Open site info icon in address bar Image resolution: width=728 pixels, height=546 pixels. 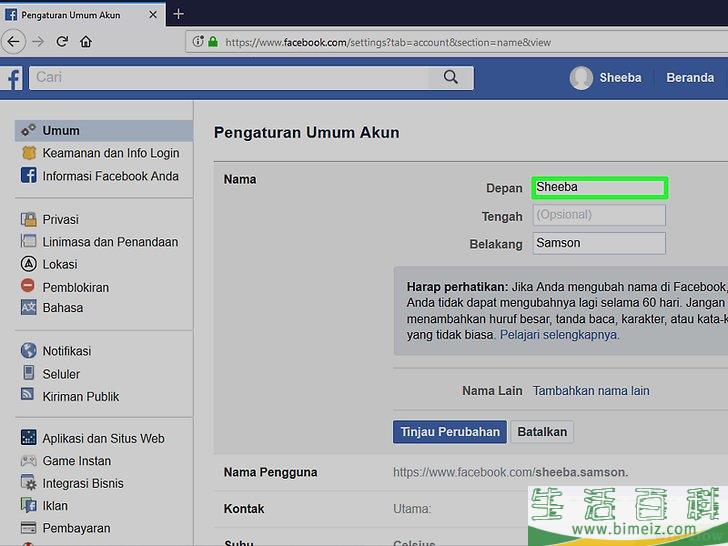point(198,42)
